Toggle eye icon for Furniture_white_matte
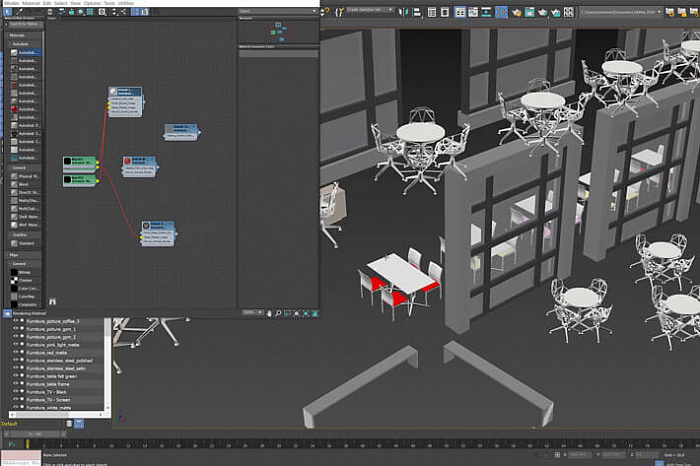The width and height of the screenshot is (700, 466). [x=15, y=408]
